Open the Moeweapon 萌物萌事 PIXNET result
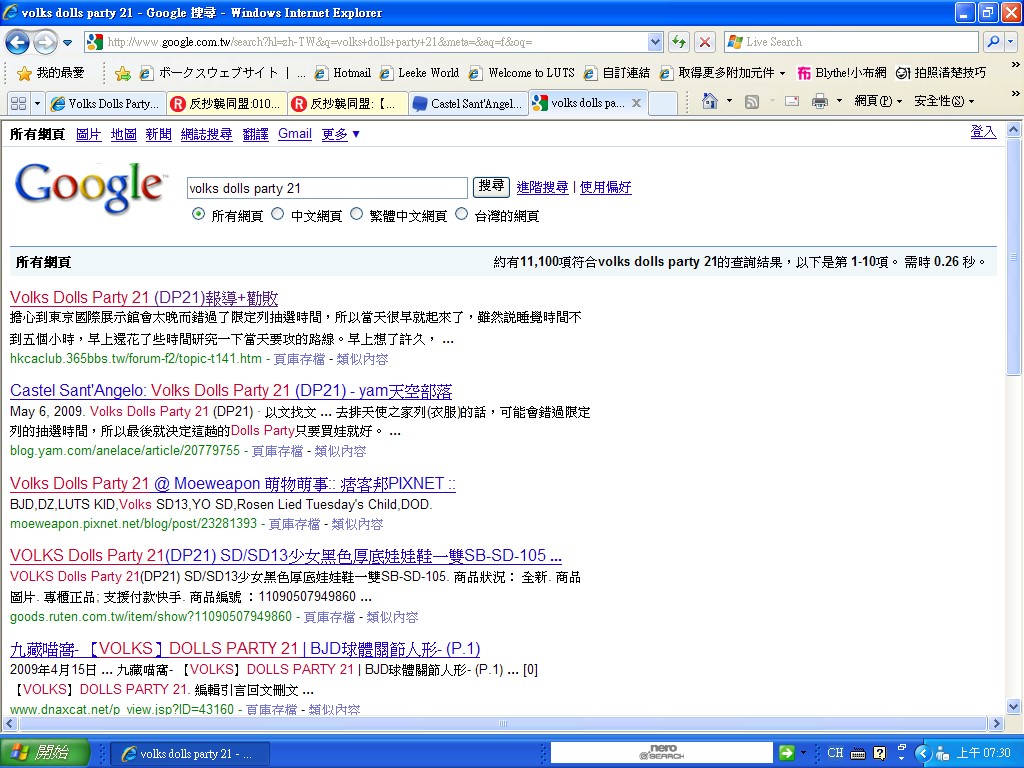Image resolution: width=1024 pixels, height=768 pixels. click(232, 484)
